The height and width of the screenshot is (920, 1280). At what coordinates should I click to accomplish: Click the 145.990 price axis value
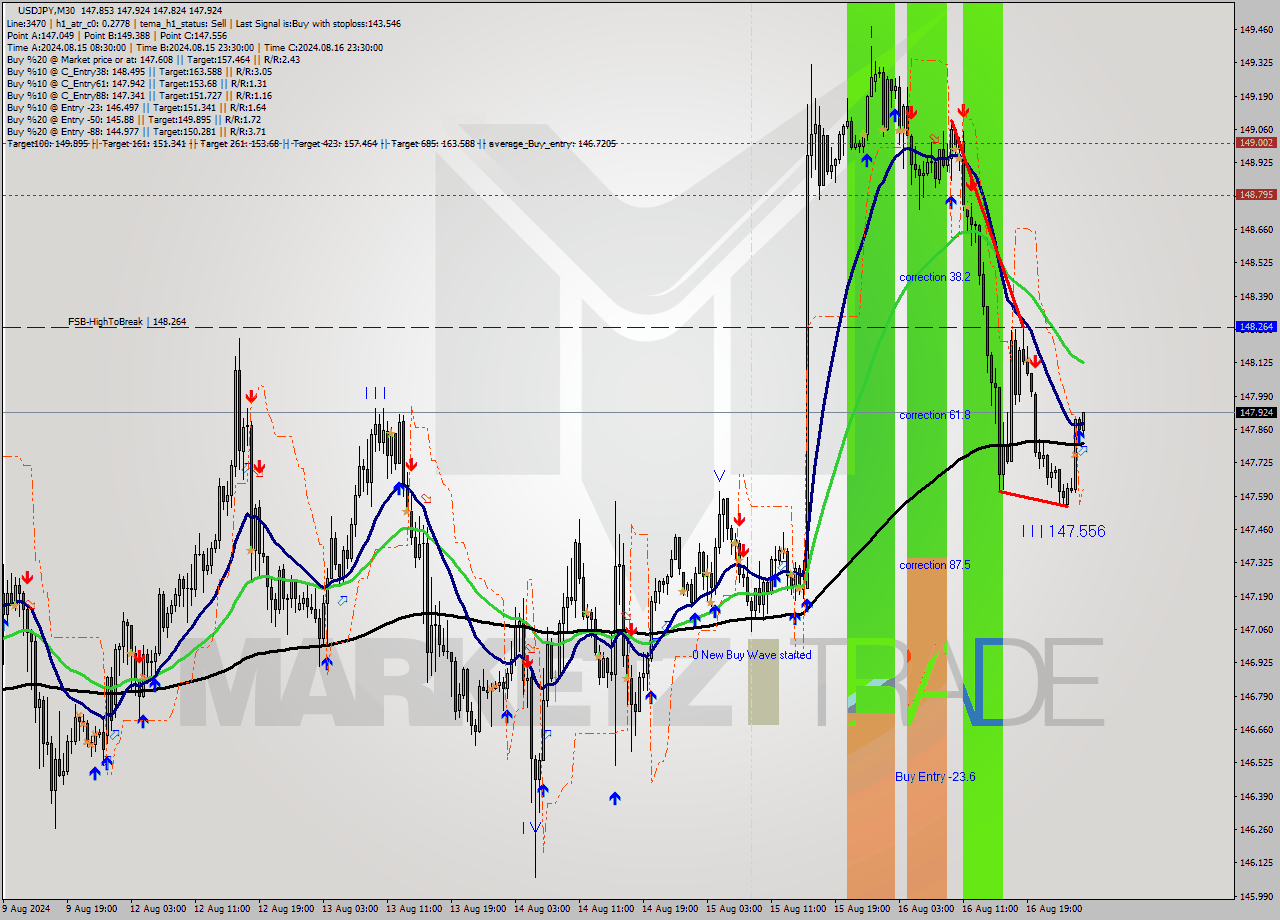1256,896
